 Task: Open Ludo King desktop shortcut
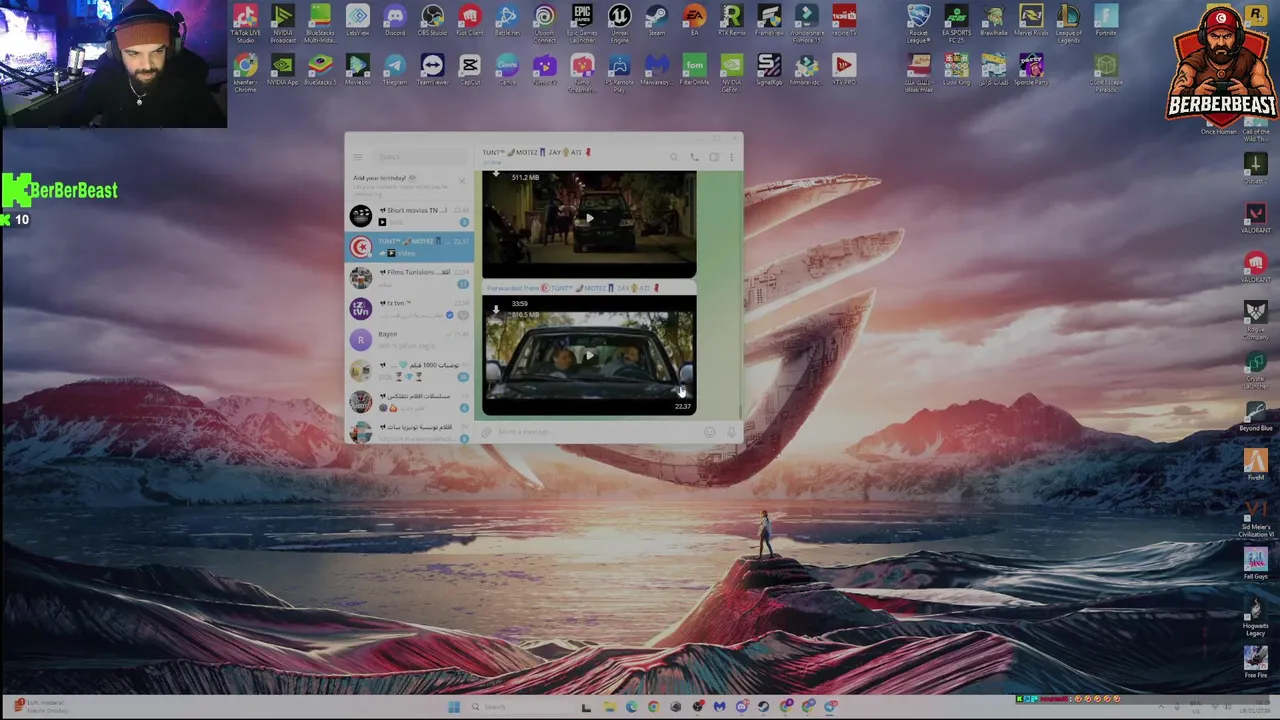tap(956, 71)
